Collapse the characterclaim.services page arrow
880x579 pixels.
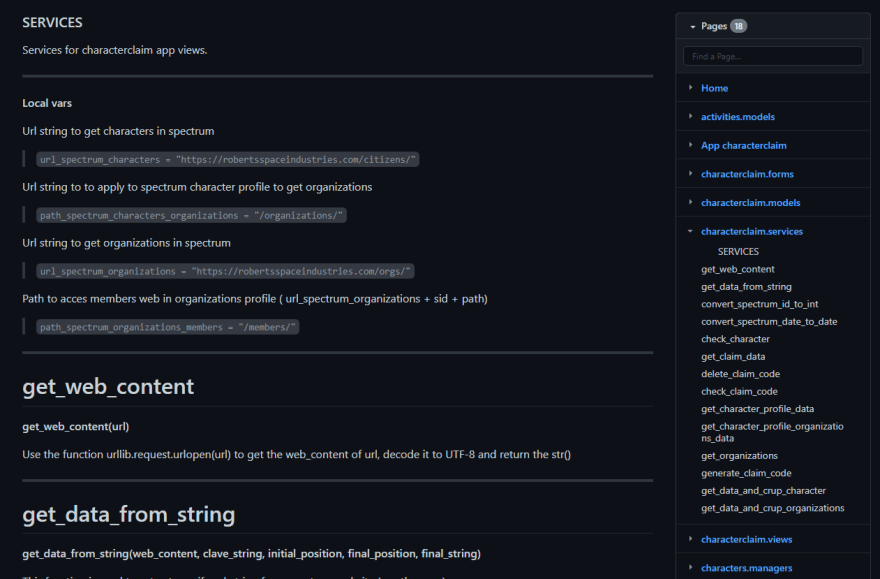pyautogui.click(x=690, y=231)
